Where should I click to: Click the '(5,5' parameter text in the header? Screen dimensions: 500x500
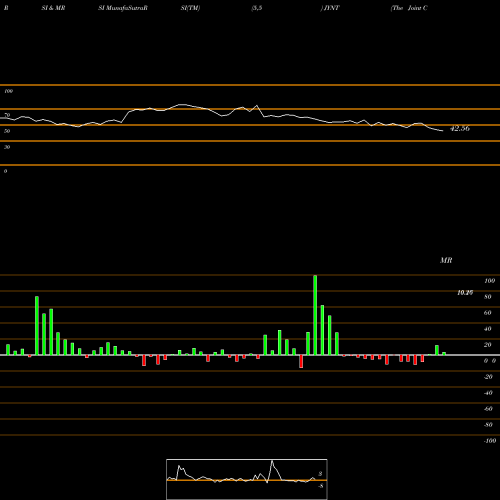point(257,8)
